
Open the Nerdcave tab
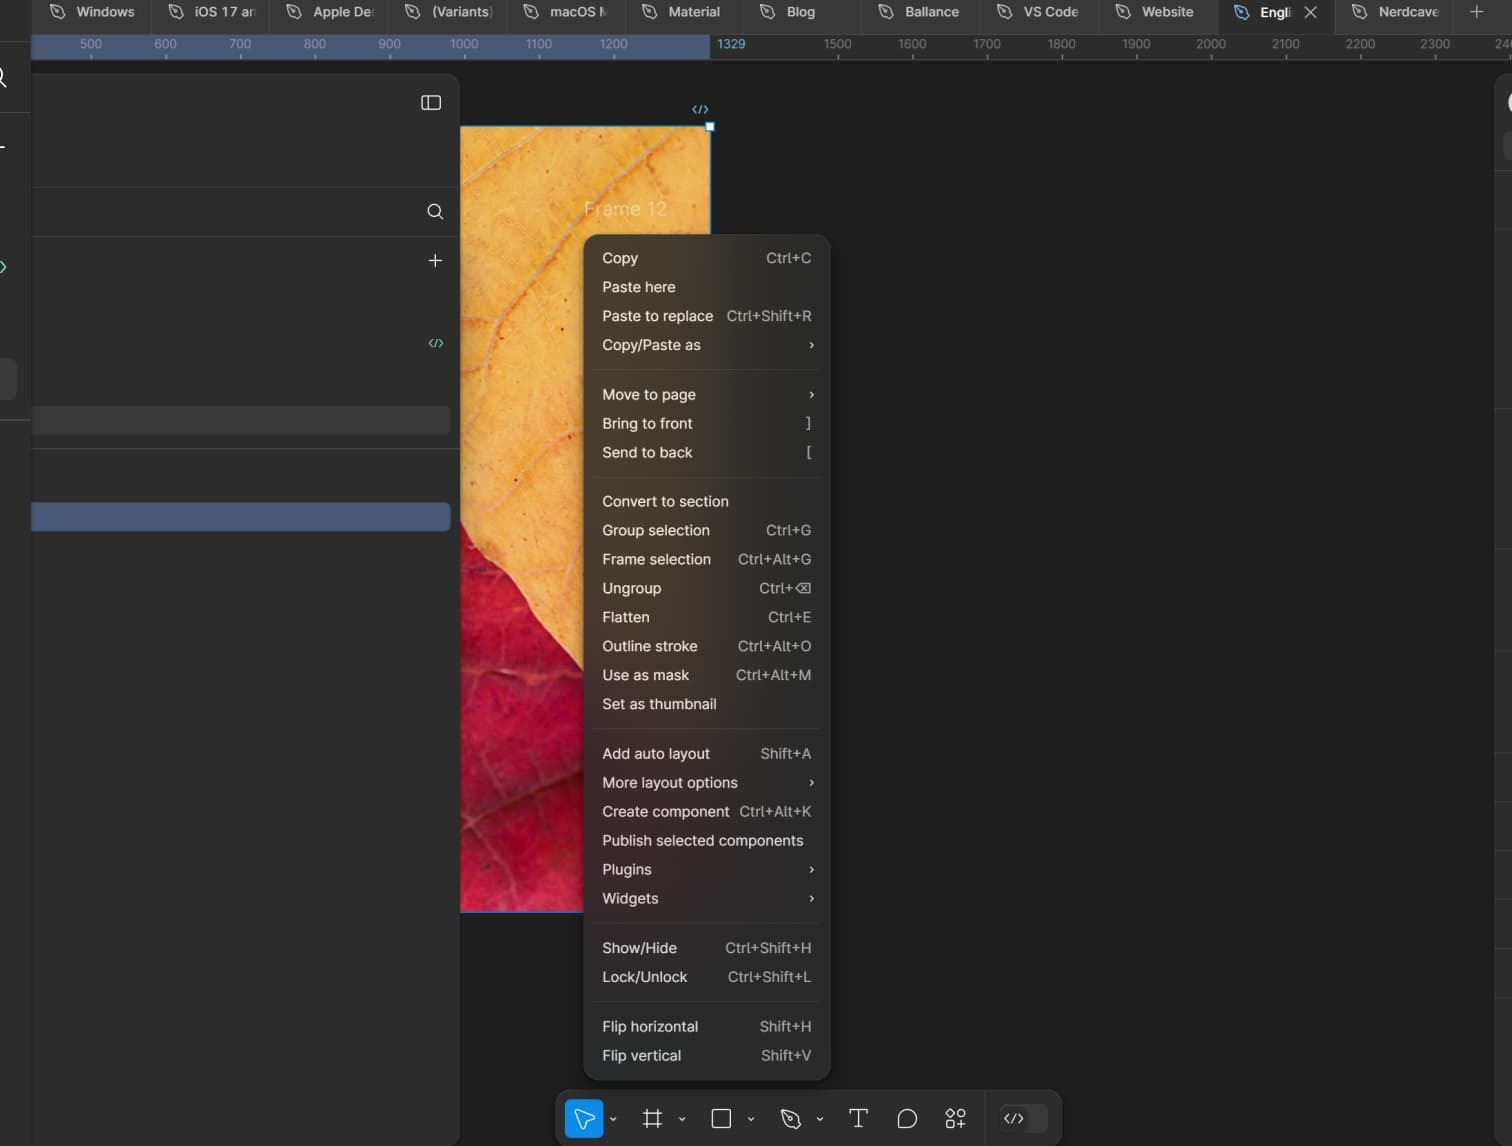[x=1395, y=12]
